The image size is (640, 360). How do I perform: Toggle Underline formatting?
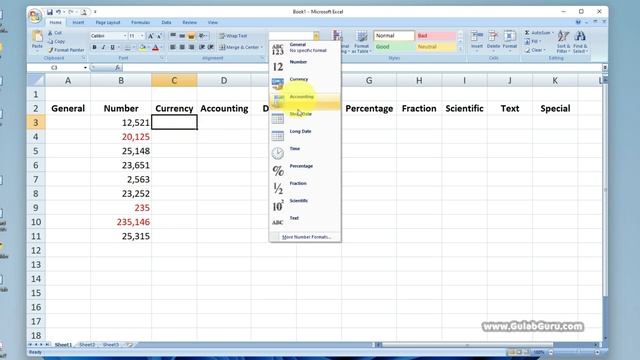pyautogui.click(x=112, y=48)
